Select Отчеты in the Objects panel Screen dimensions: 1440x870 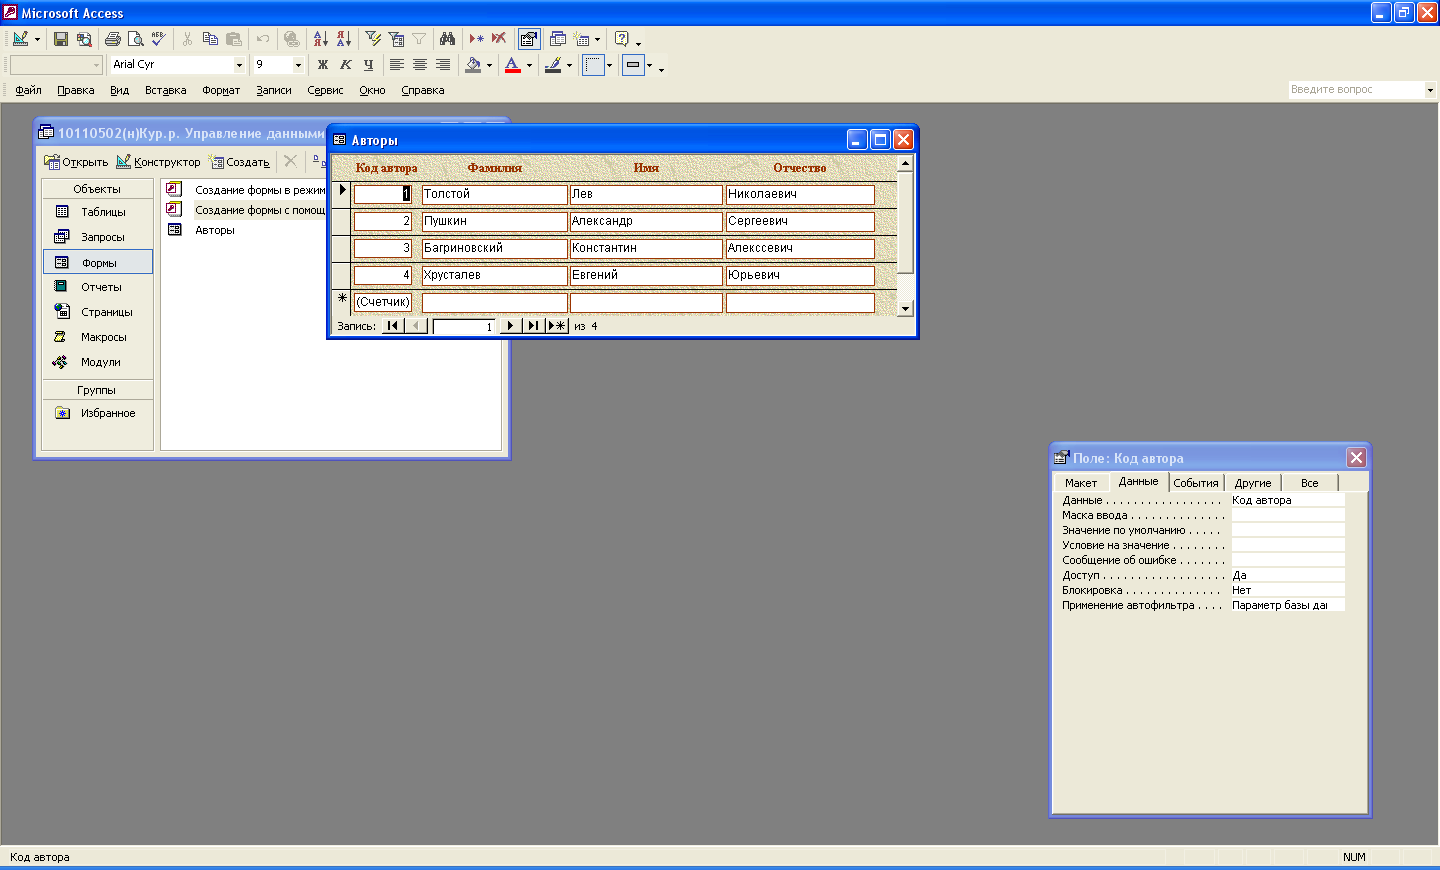click(x=100, y=287)
